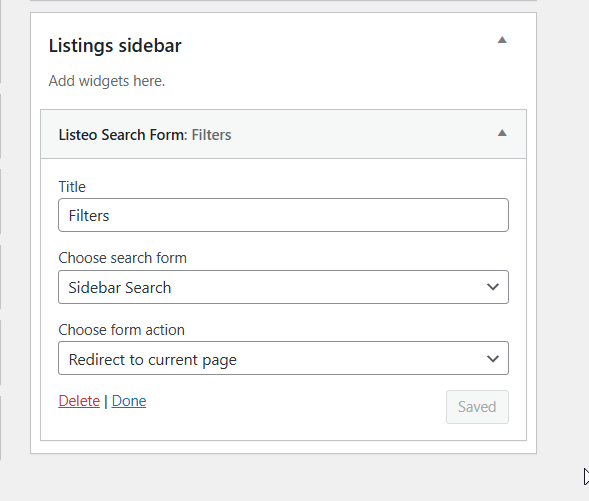Click the chevron beside Sidebar Search
The width and height of the screenshot is (589, 501).
(492, 287)
